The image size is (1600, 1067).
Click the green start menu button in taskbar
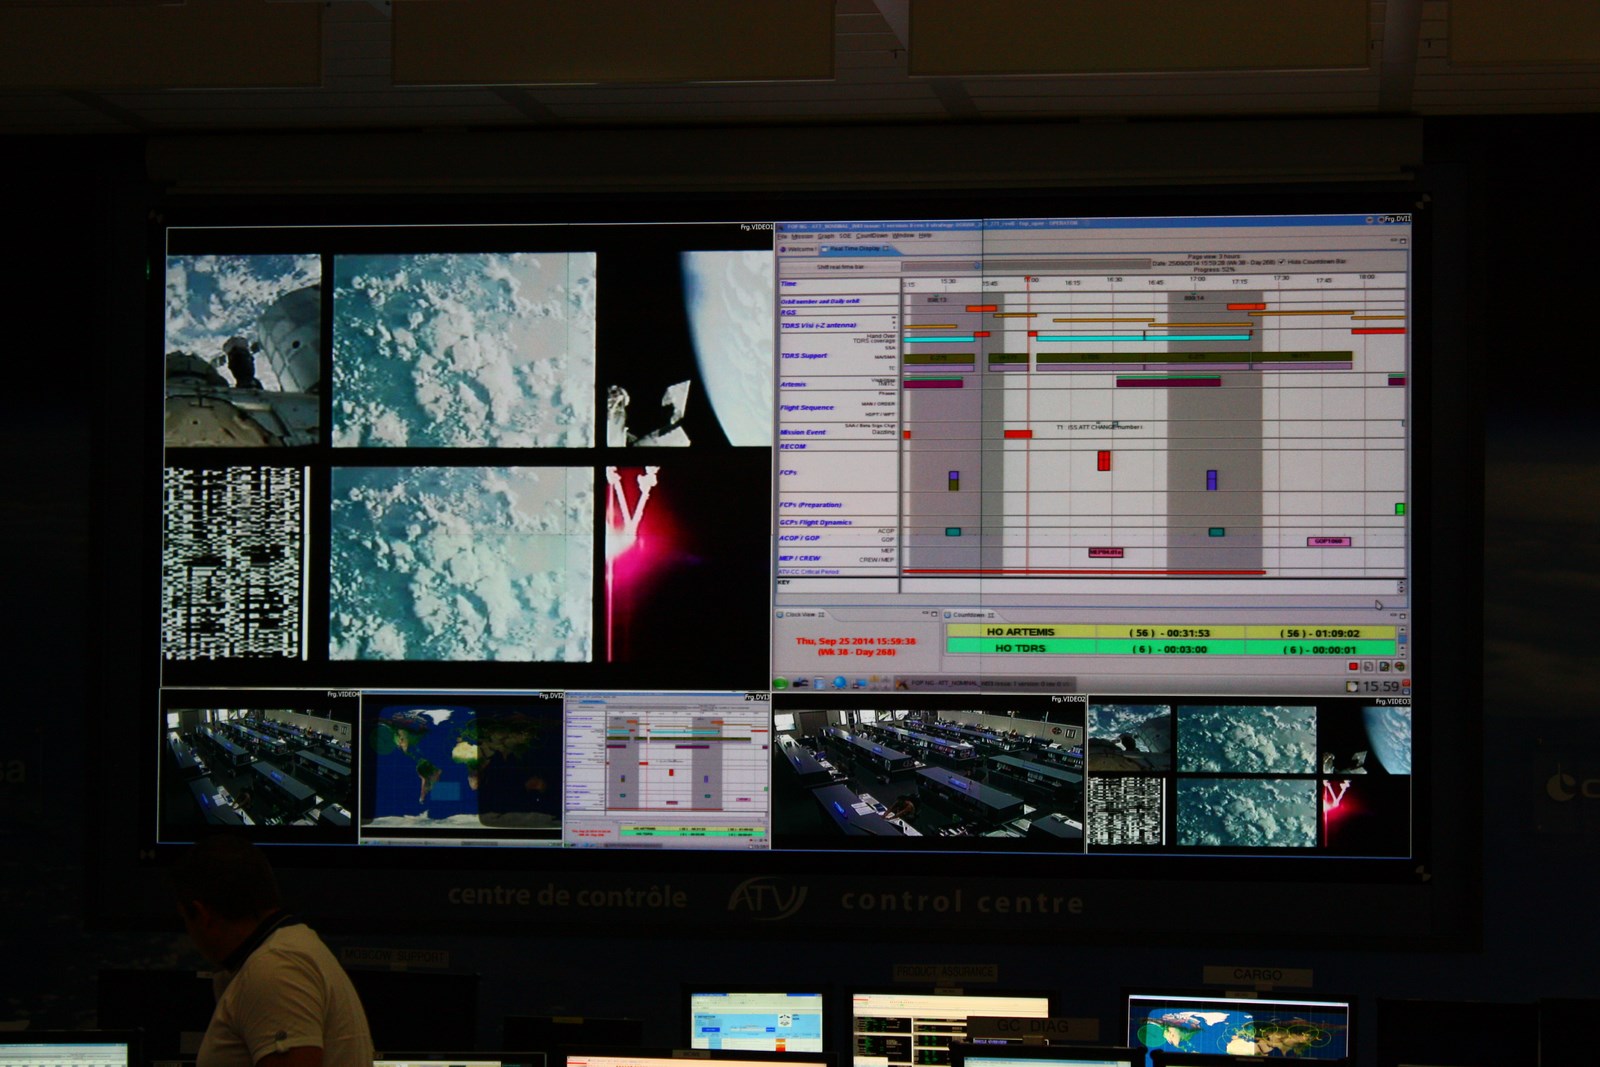782,684
